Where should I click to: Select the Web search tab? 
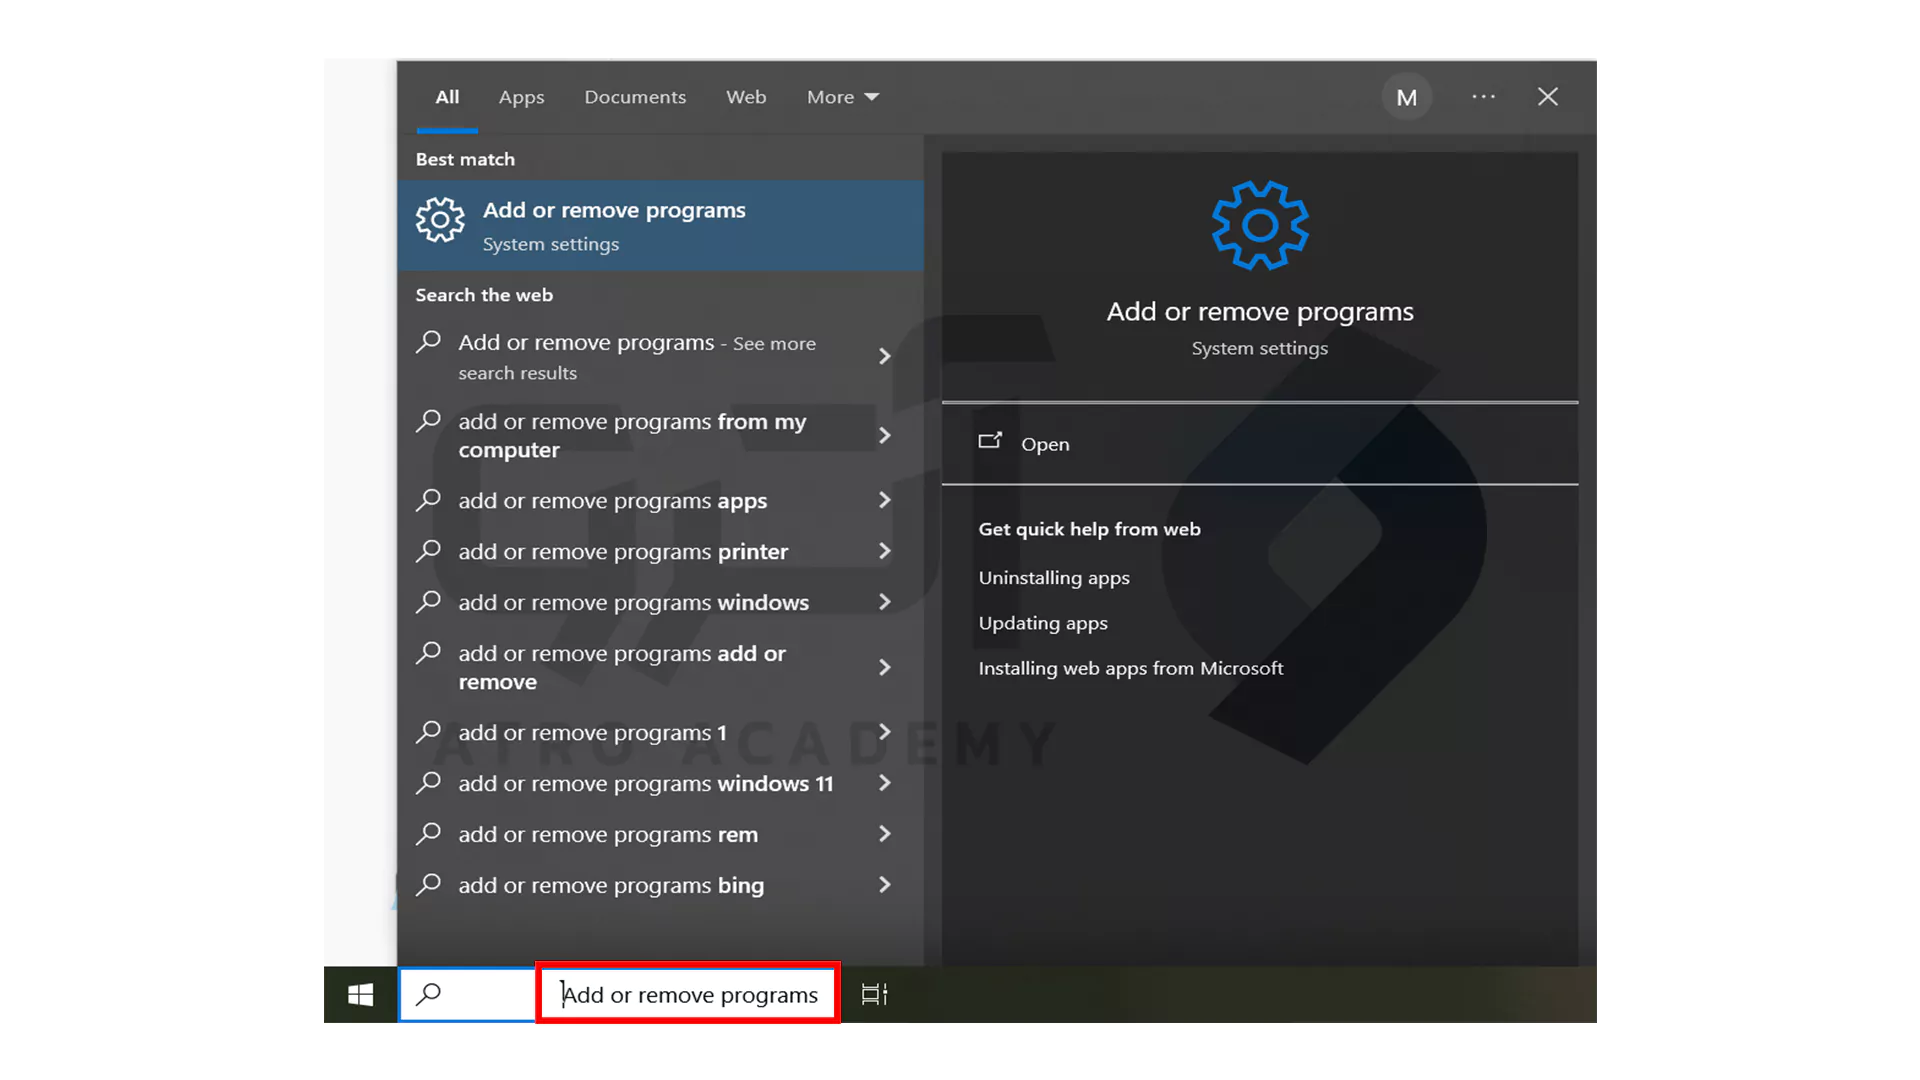(x=746, y=97)
